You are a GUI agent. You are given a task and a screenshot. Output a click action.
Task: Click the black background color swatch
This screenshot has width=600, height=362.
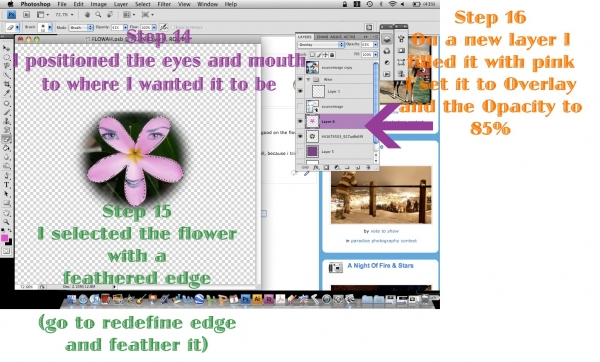(x=9, y=242)
